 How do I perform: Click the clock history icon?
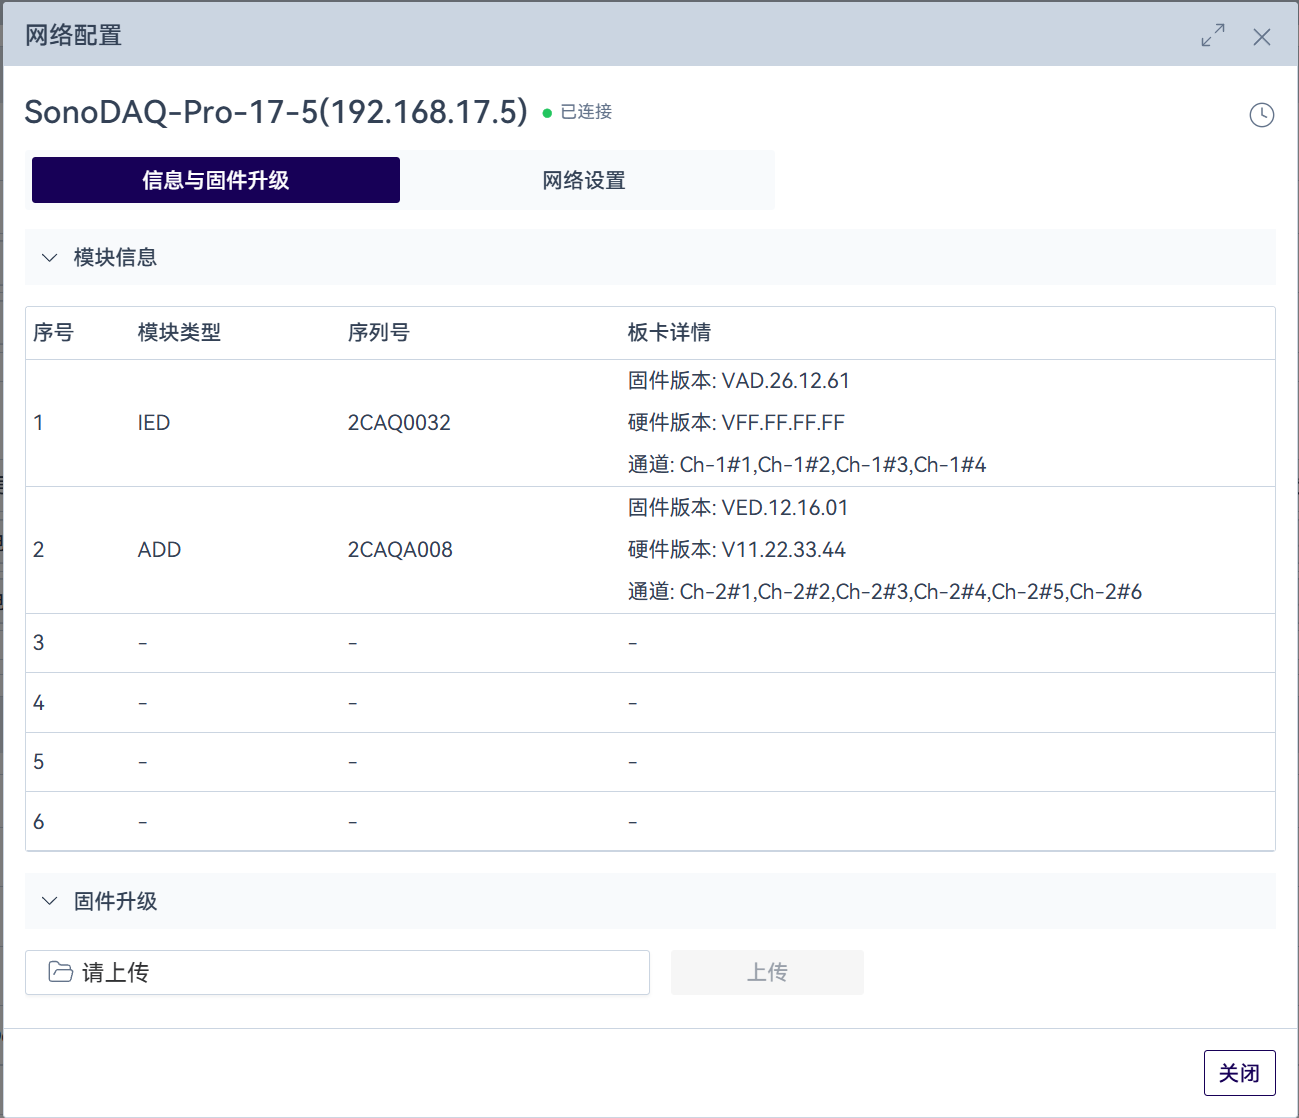pyautogui.click(x=1261, y=115)
